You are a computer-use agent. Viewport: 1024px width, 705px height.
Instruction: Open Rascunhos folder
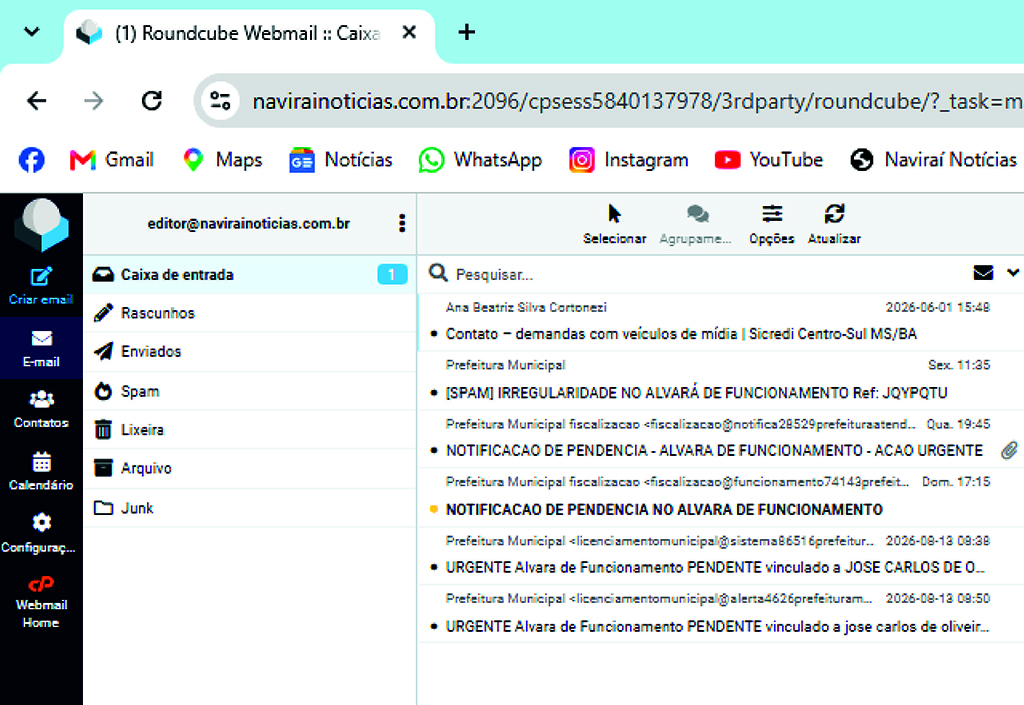tap(249, 313)
